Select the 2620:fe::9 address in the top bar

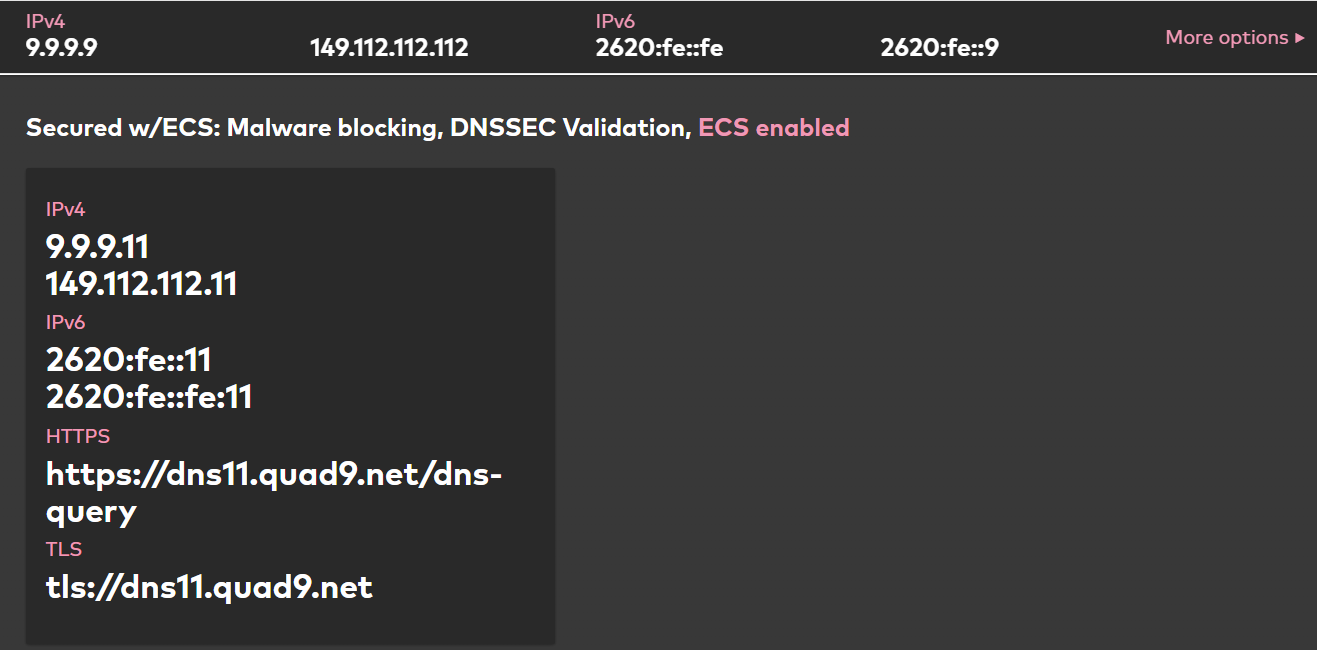[938, 46]
